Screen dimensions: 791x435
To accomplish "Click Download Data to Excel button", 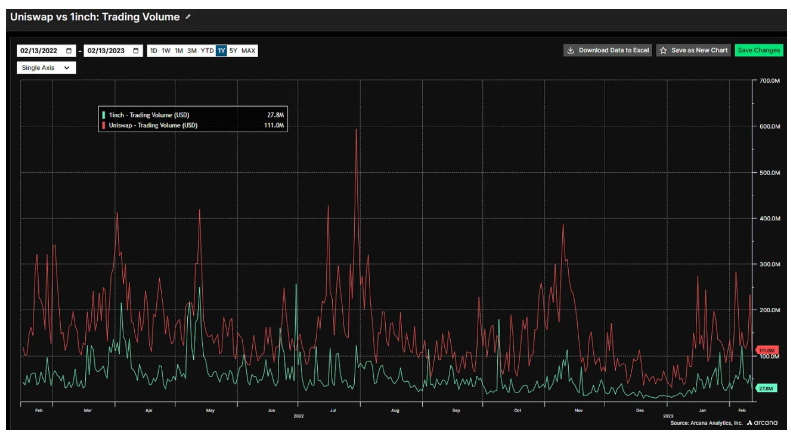I will click(x=608, y=50).
